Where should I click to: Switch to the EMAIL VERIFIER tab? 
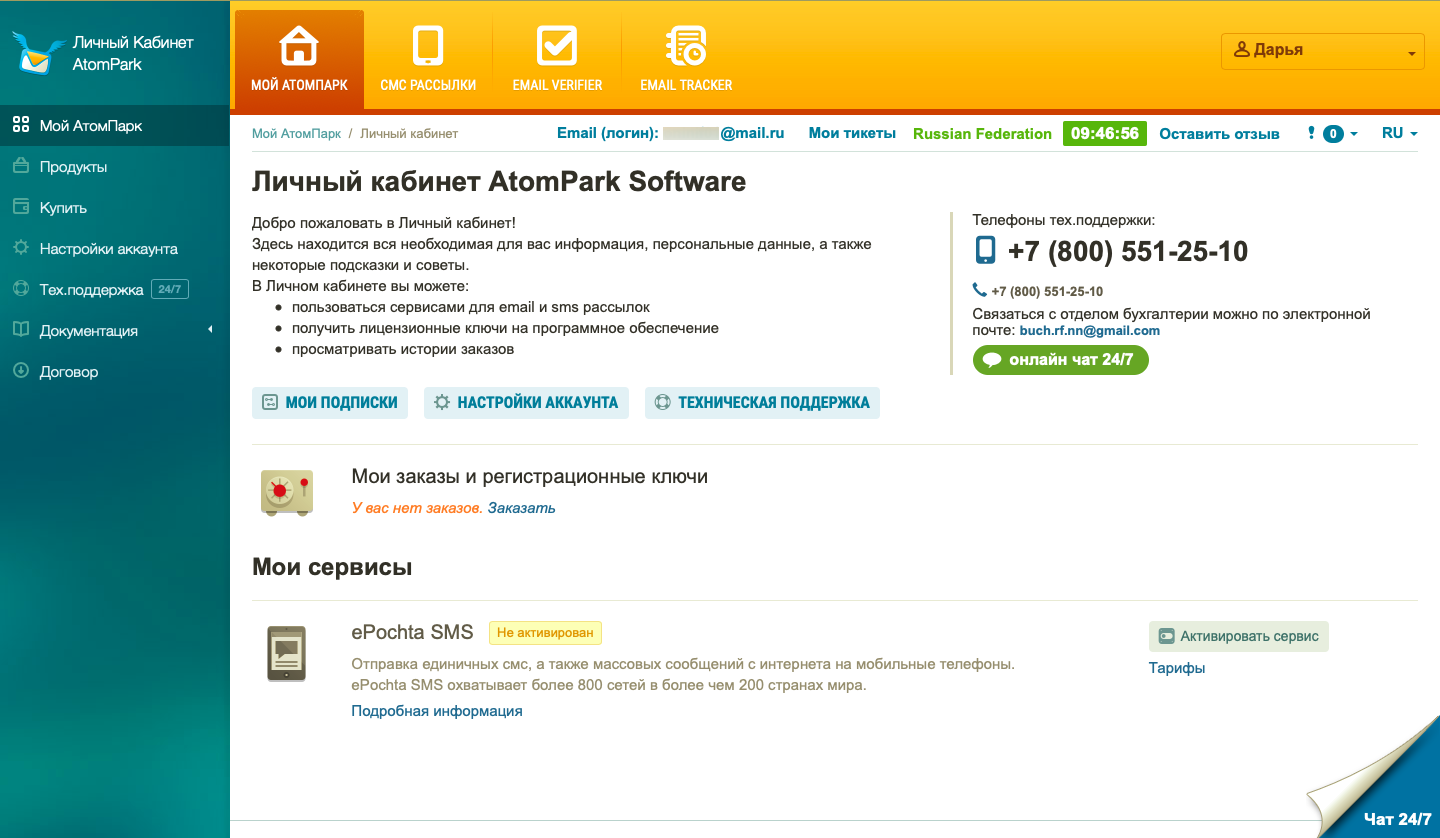tap(557, 60)
